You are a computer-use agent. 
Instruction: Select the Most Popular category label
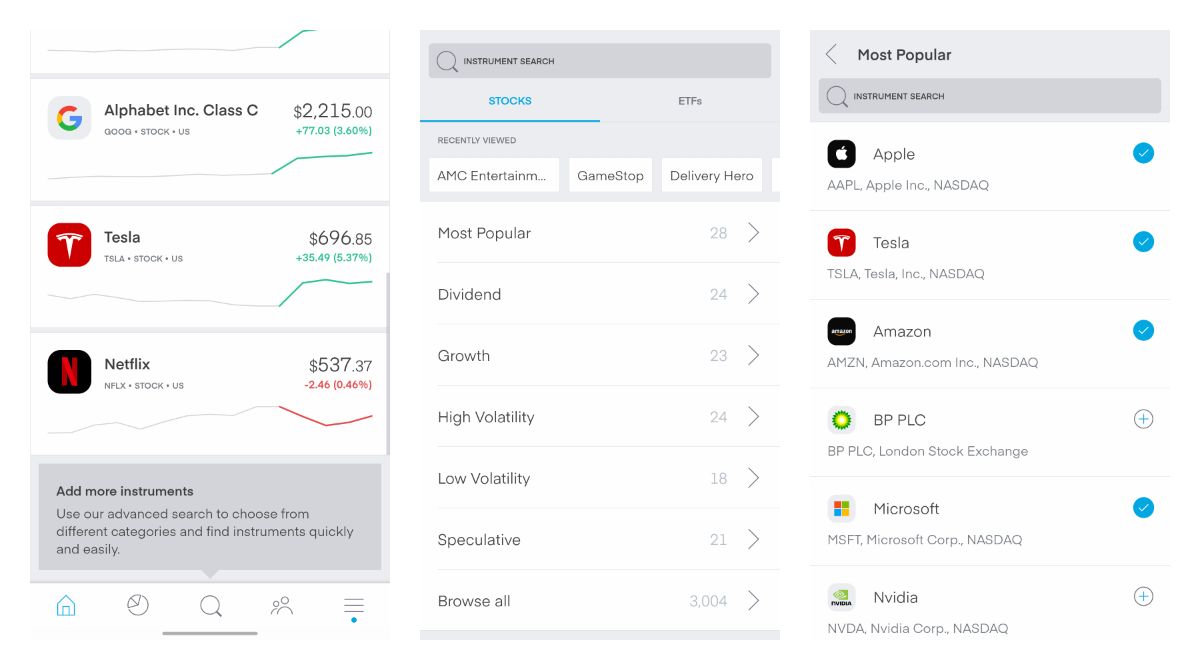pyautogui.click(x=484, y=233)
